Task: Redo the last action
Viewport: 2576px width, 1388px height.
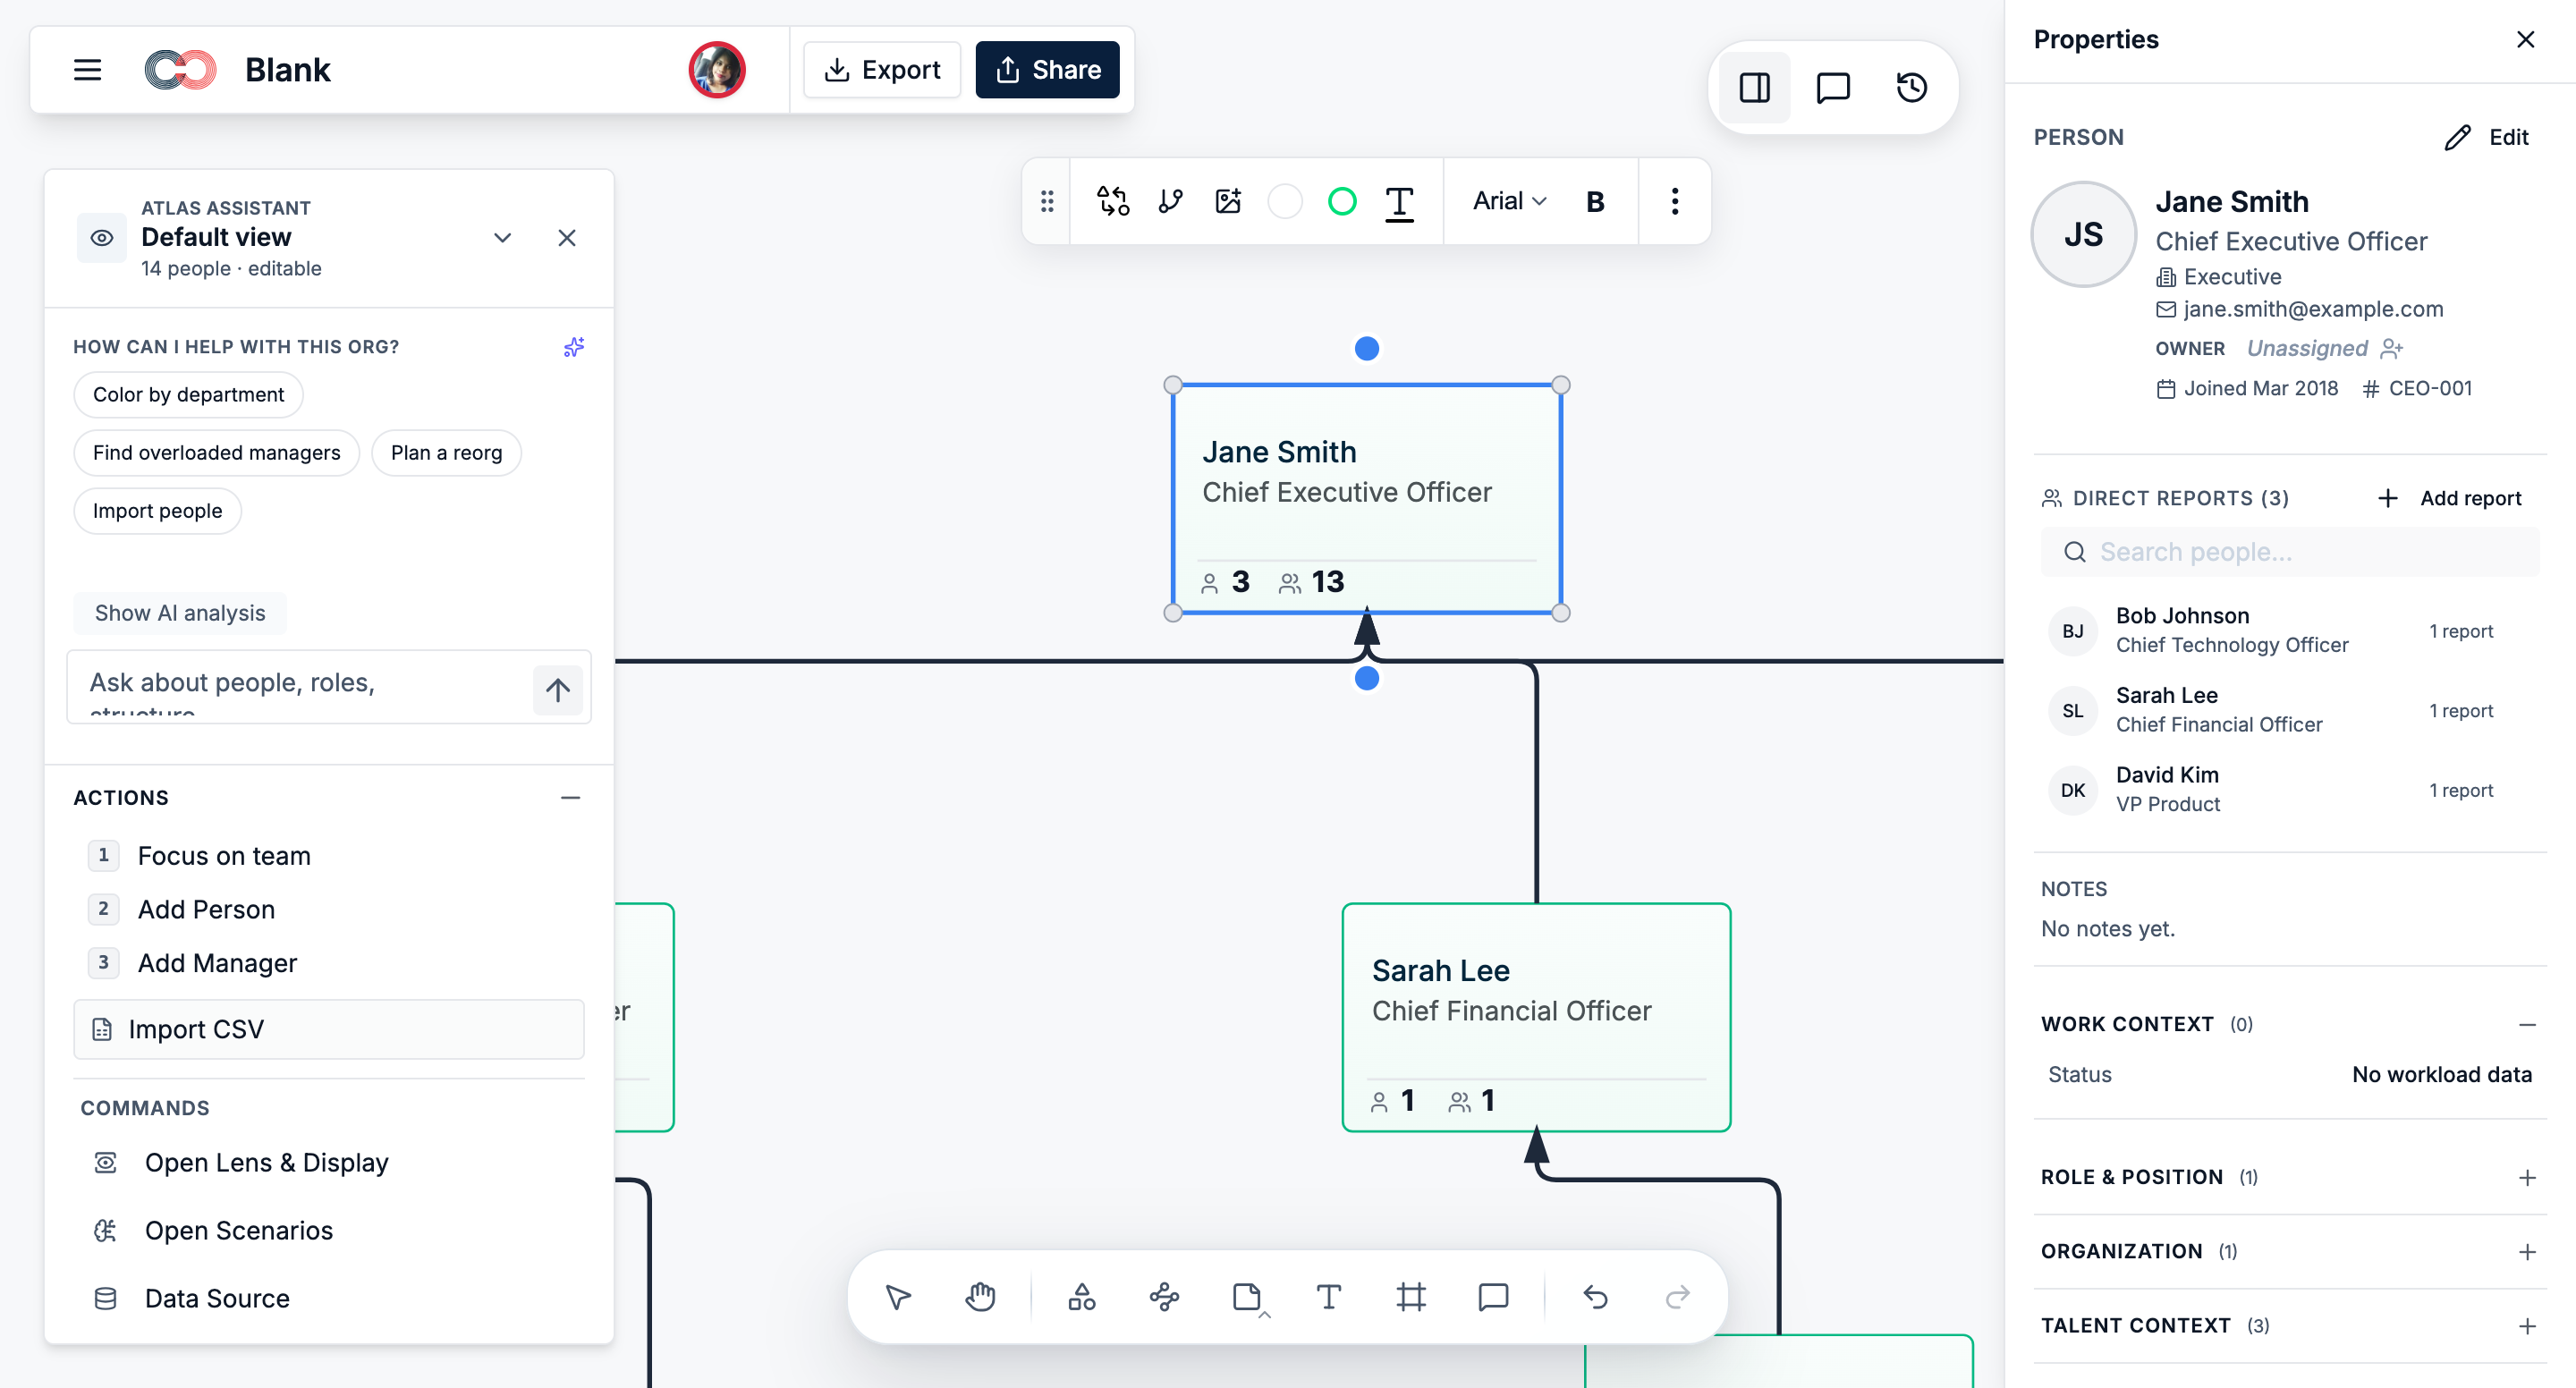Action: click(x=1678, y=1298)
